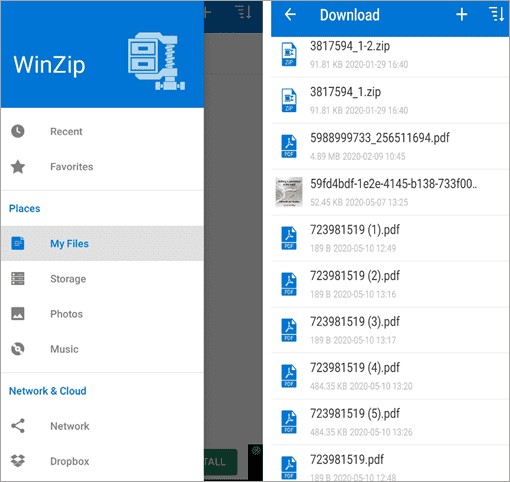
Task: Open file 723981519.pdf
Action: tap(390, 463)
